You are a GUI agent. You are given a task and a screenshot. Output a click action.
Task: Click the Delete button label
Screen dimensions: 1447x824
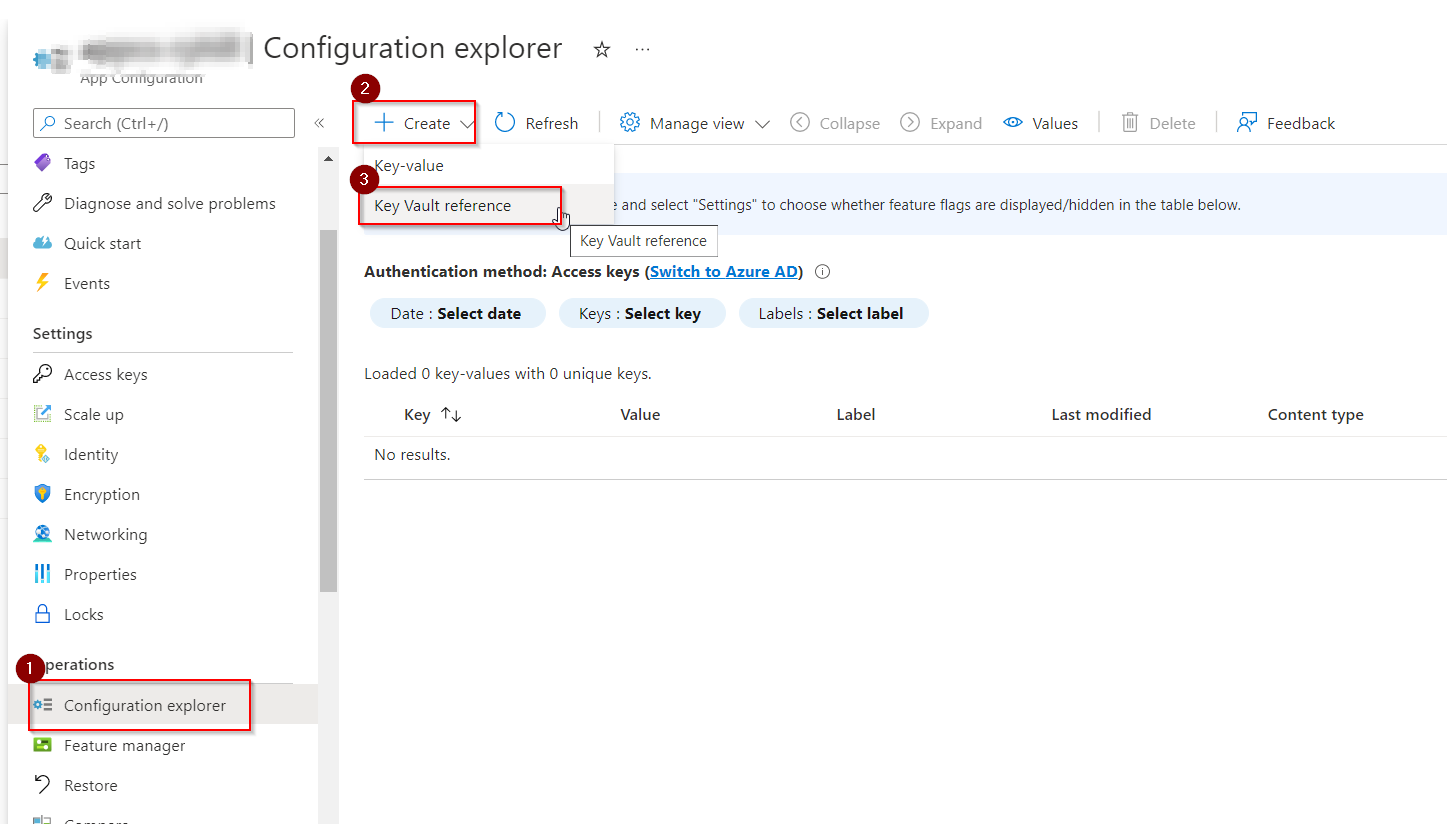1172,124
